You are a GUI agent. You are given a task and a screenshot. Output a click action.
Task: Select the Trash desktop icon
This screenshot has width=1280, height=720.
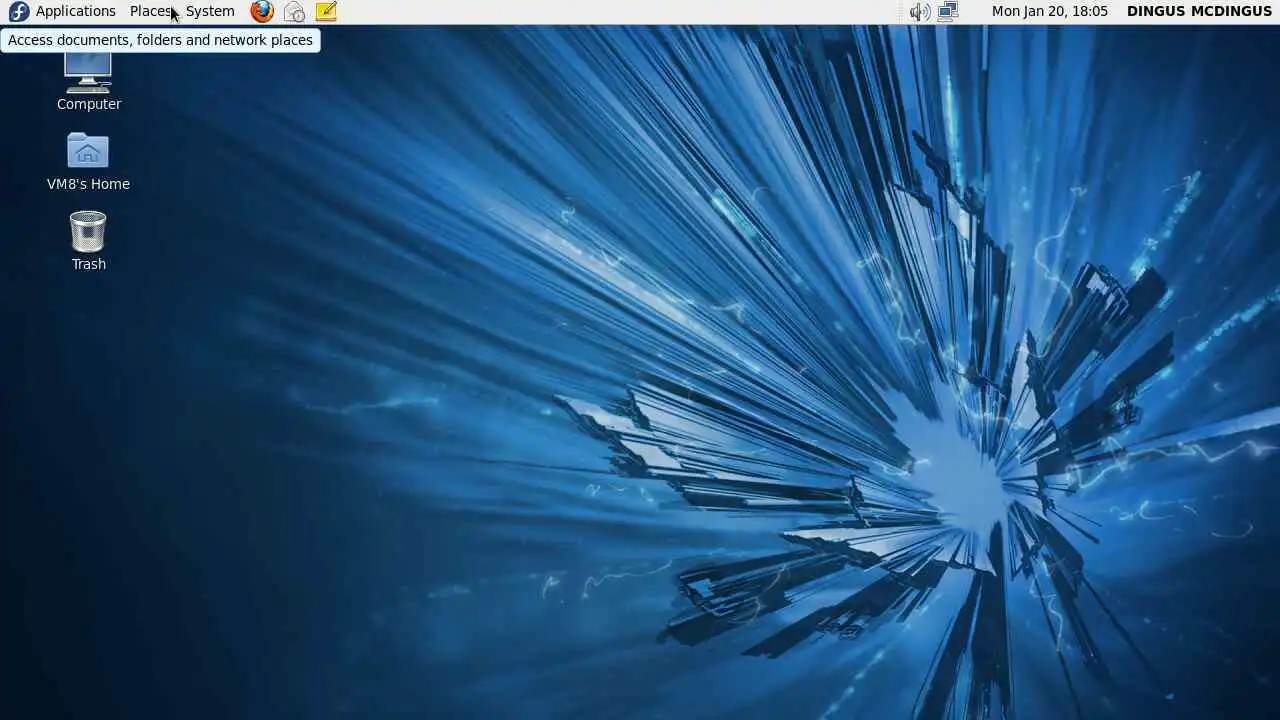[88, 241]
